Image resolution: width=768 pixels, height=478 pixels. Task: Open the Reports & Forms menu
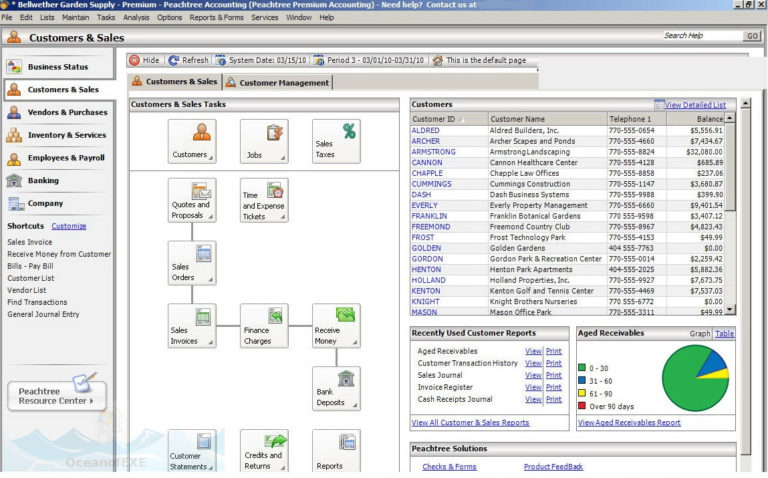[217, 17]
